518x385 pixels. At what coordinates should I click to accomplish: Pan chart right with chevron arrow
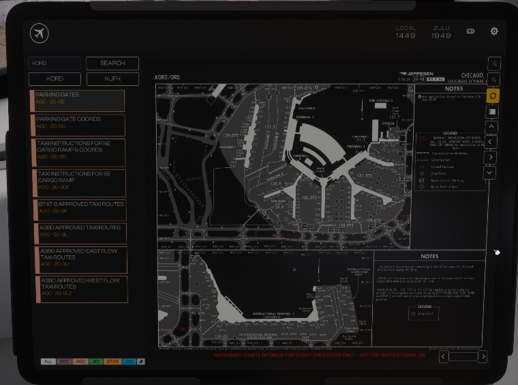pos(490,157)
